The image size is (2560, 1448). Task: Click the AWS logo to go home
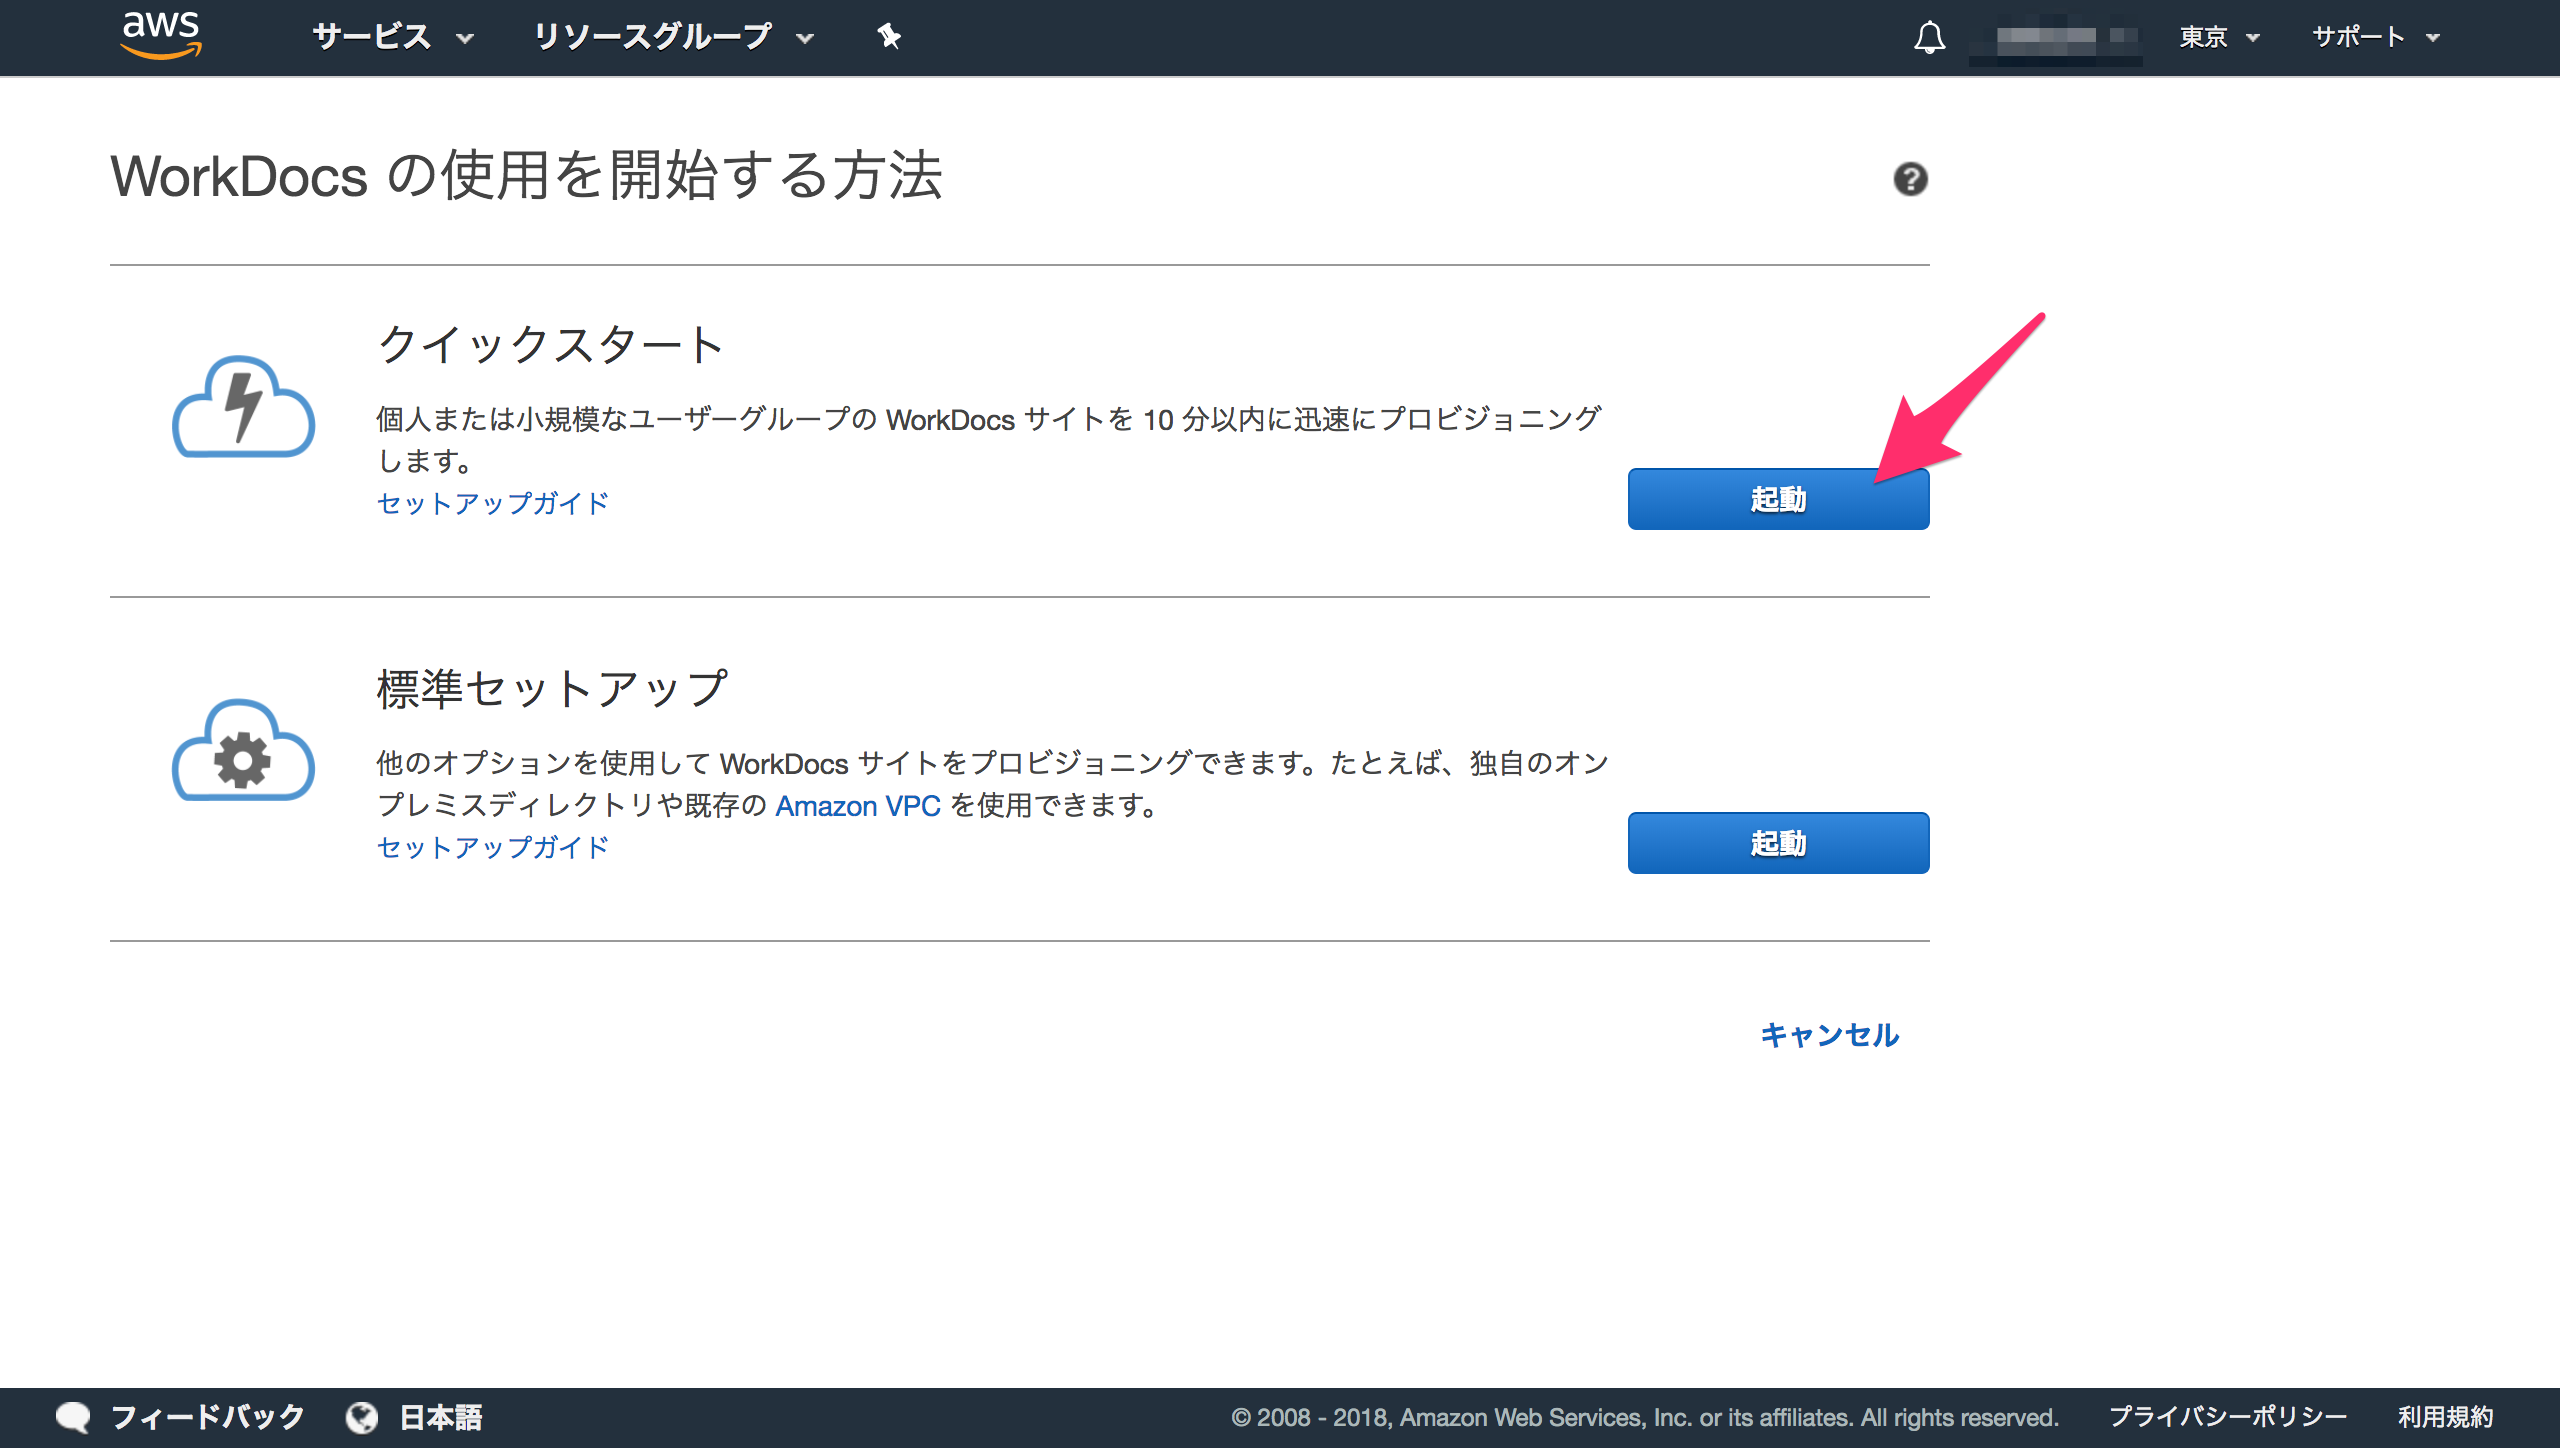pos(163,36)
